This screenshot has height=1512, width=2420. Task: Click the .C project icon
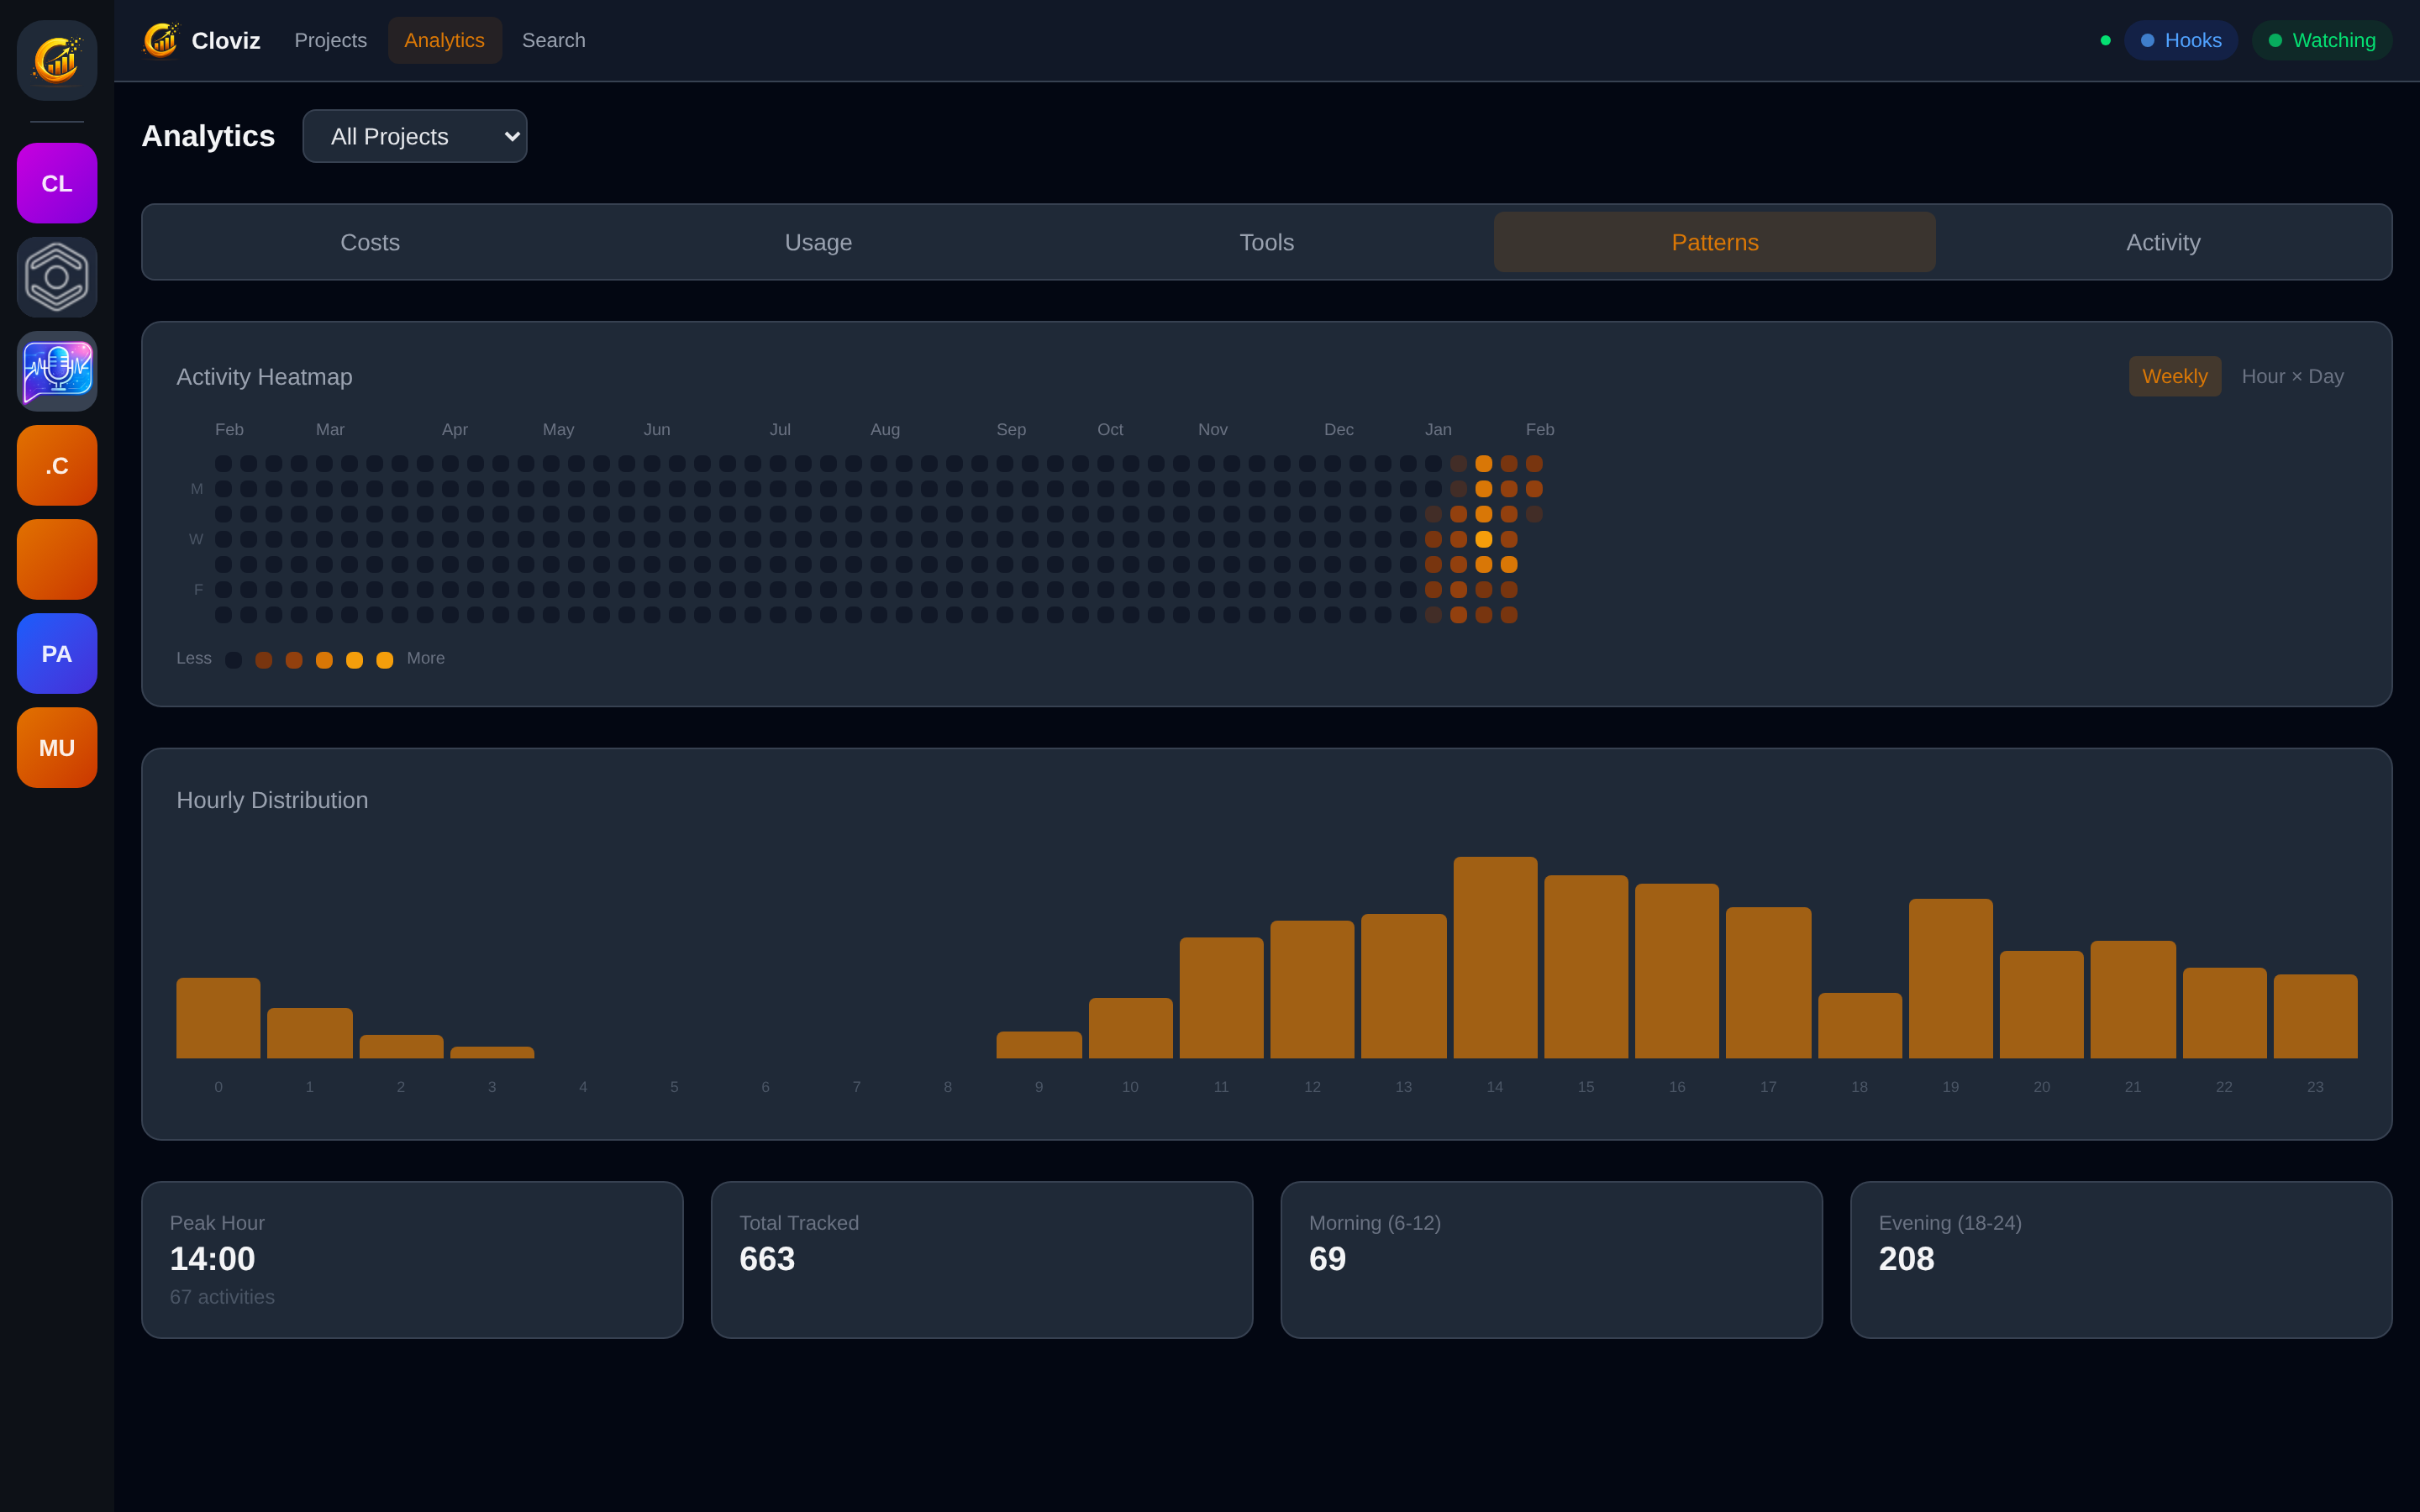coord(57,465)
